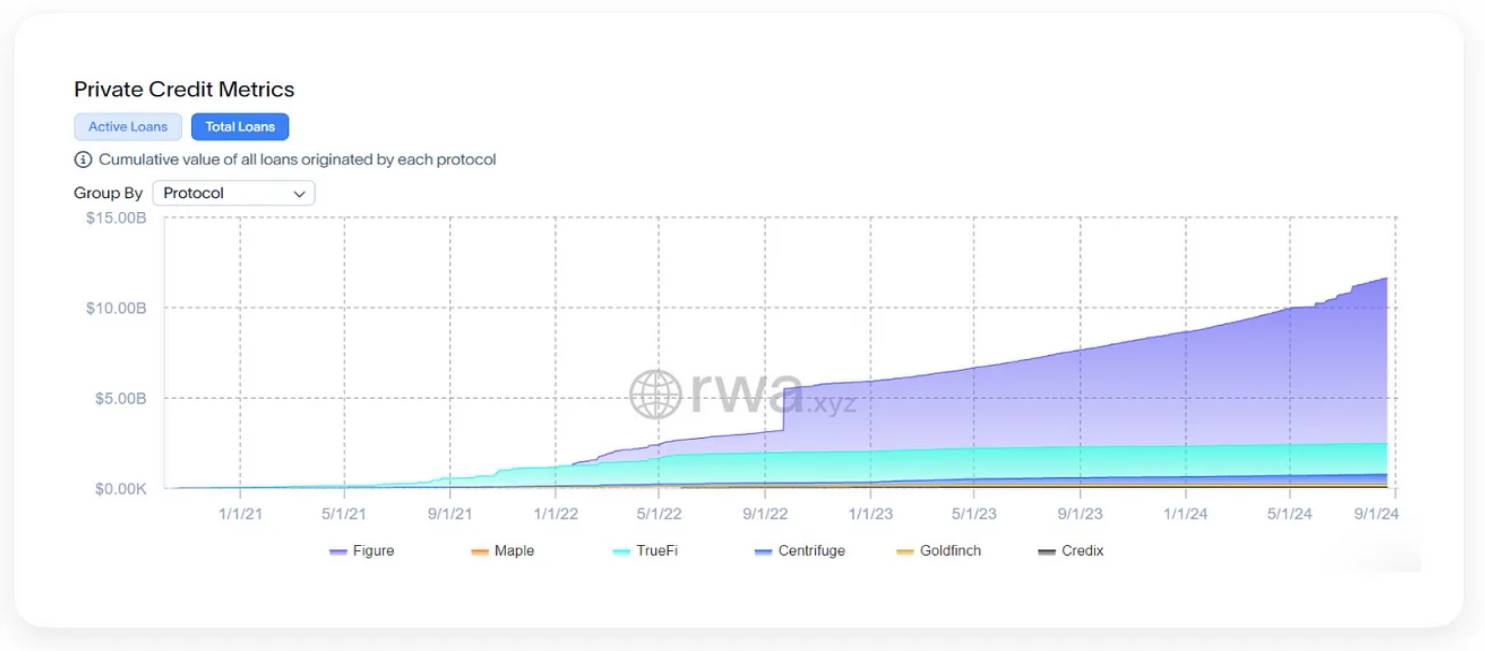Click the Goldfinch yellow legend marker

905,552
